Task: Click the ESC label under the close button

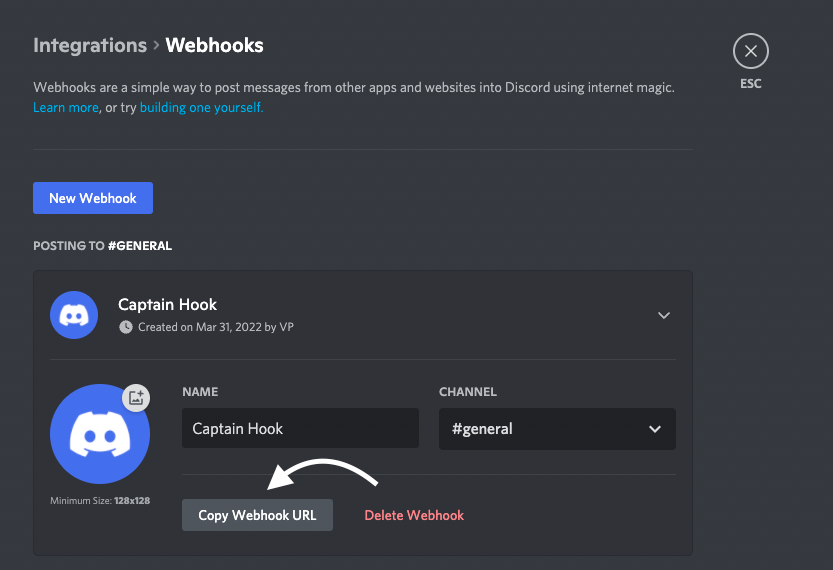Action: click(751, 83)
